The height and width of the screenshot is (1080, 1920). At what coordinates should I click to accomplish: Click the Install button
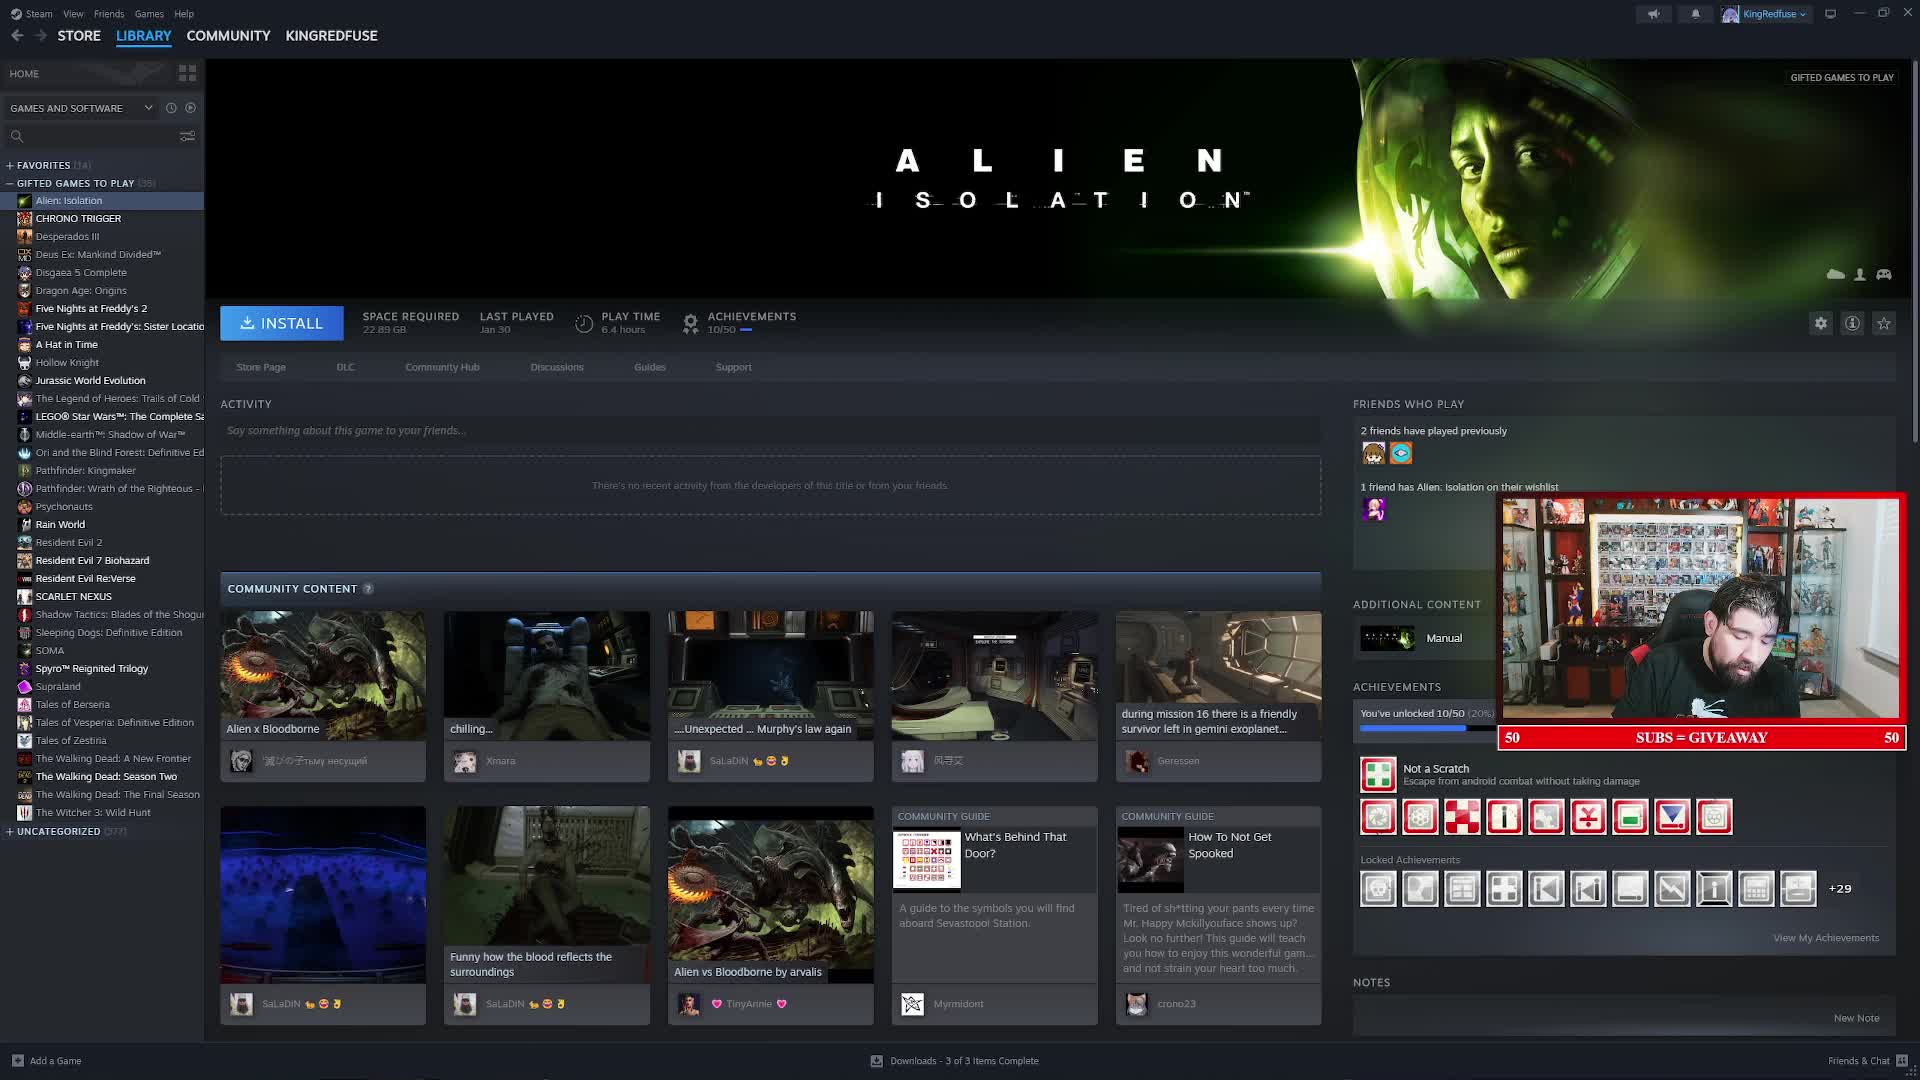coord(281,323)
